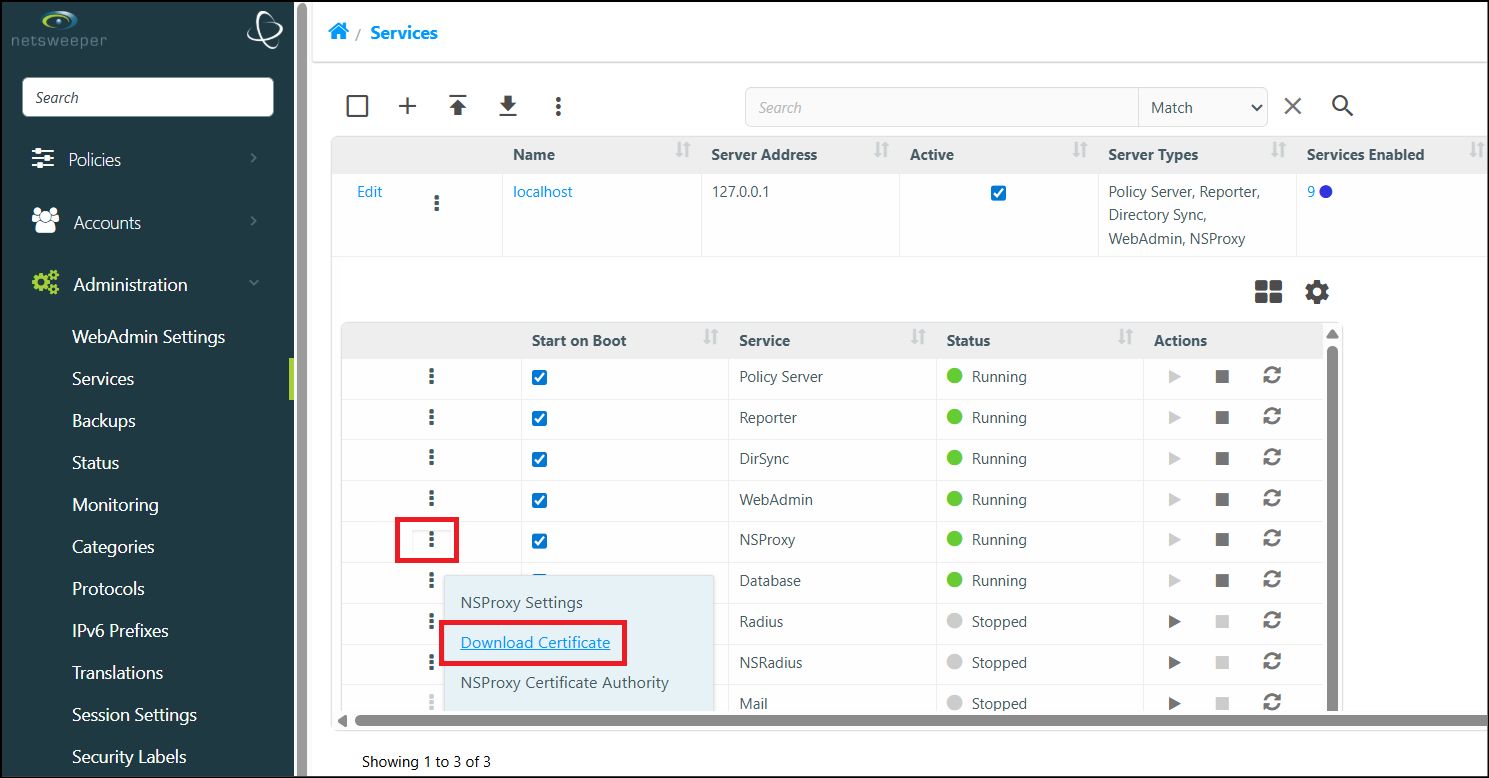The width and height of the screenshot is (1489, 778).
Task: Toggle Start on Boot for DirSync
Action: click(x=539, y=459)
